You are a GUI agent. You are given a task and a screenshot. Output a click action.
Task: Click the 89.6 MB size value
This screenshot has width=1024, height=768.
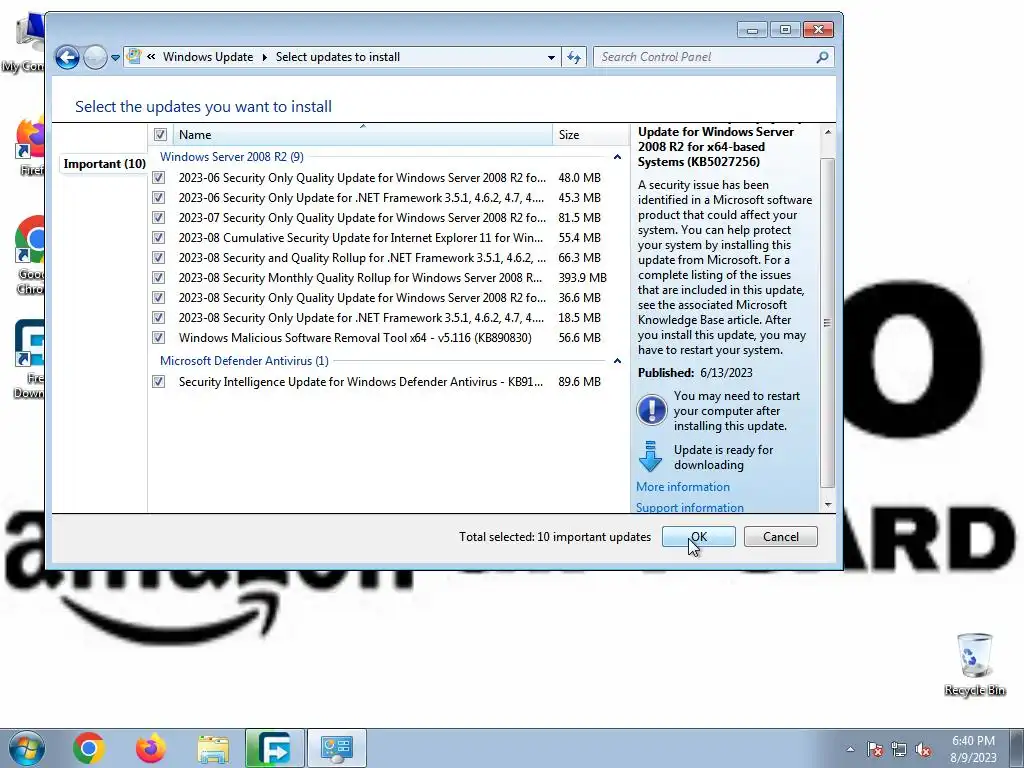tap(579, 381)
